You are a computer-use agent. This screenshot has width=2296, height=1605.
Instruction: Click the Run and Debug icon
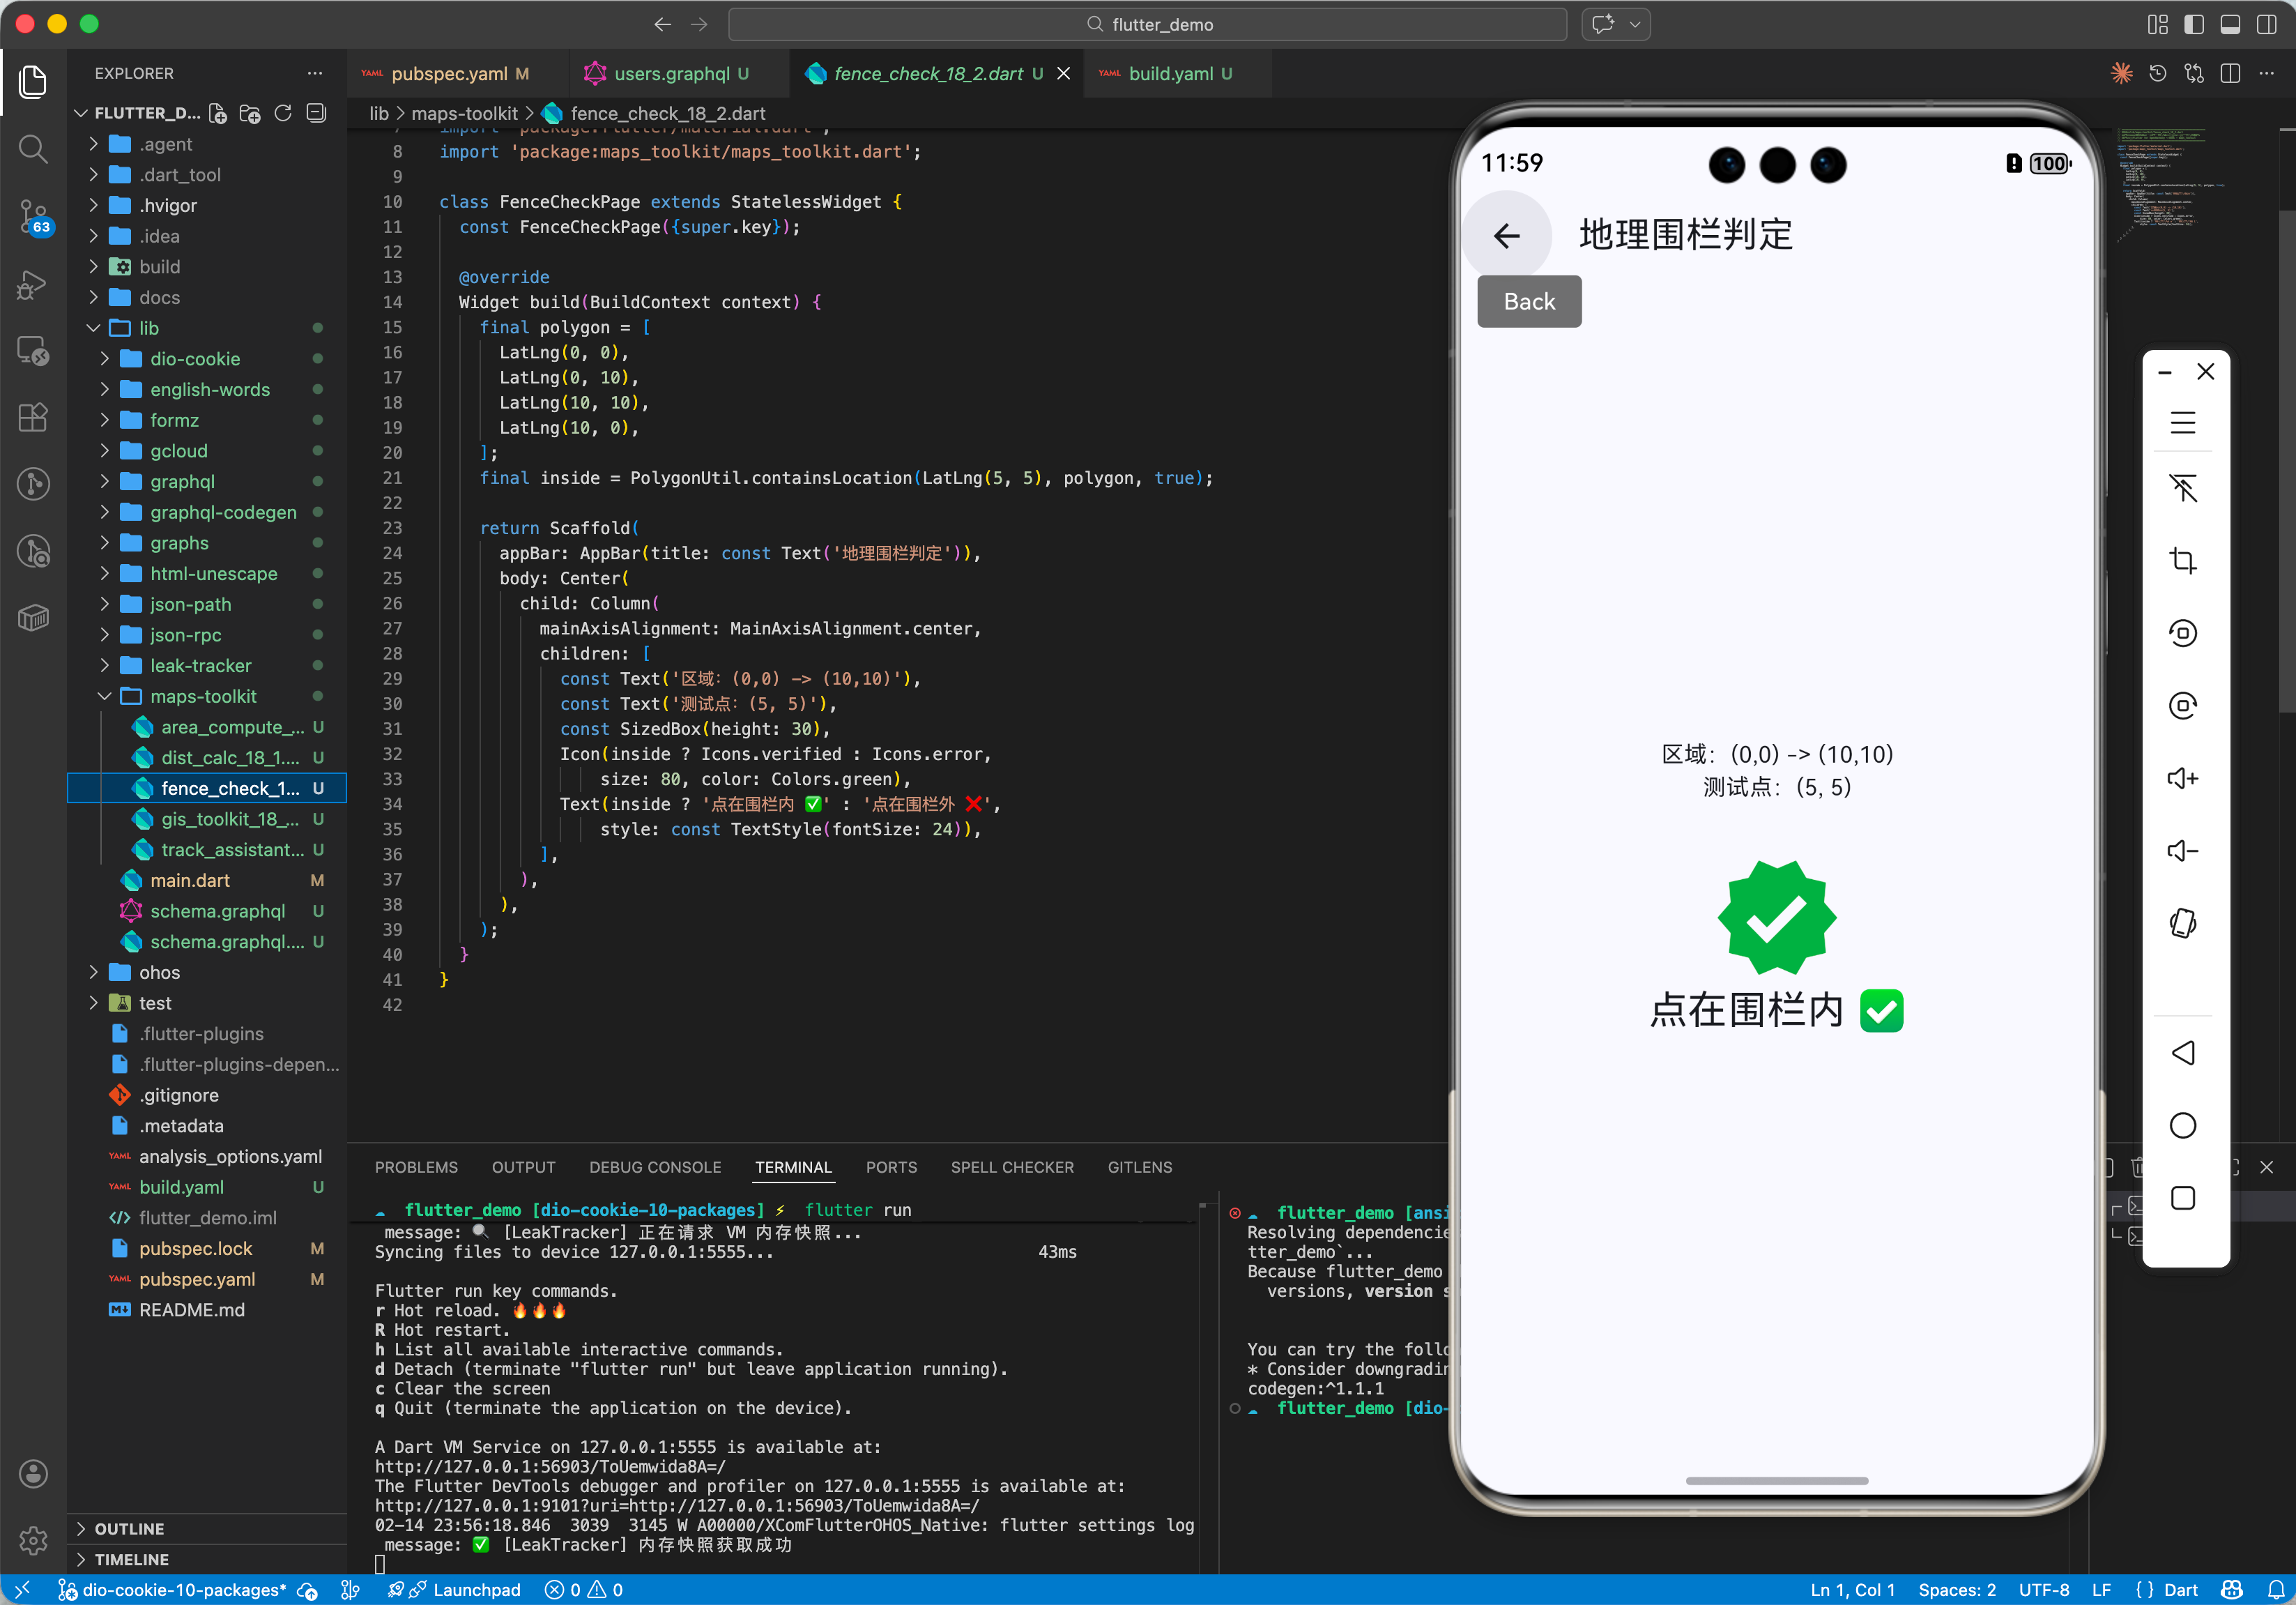click(x=33, y=284)
